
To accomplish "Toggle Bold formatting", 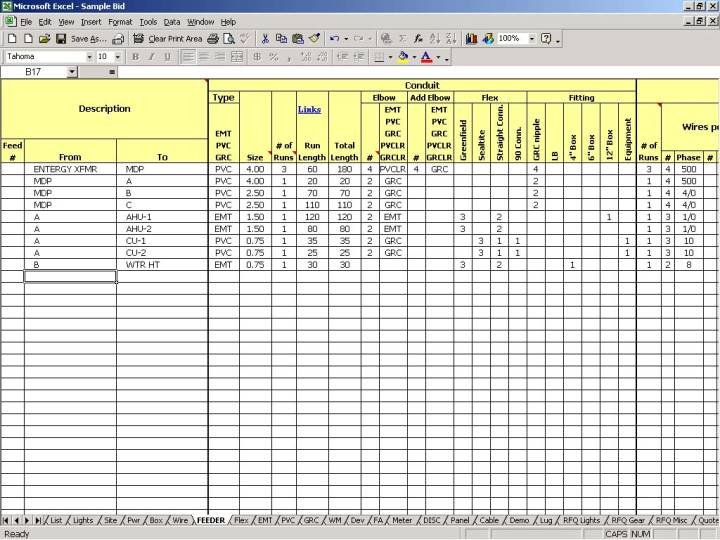I will [135, 57].
